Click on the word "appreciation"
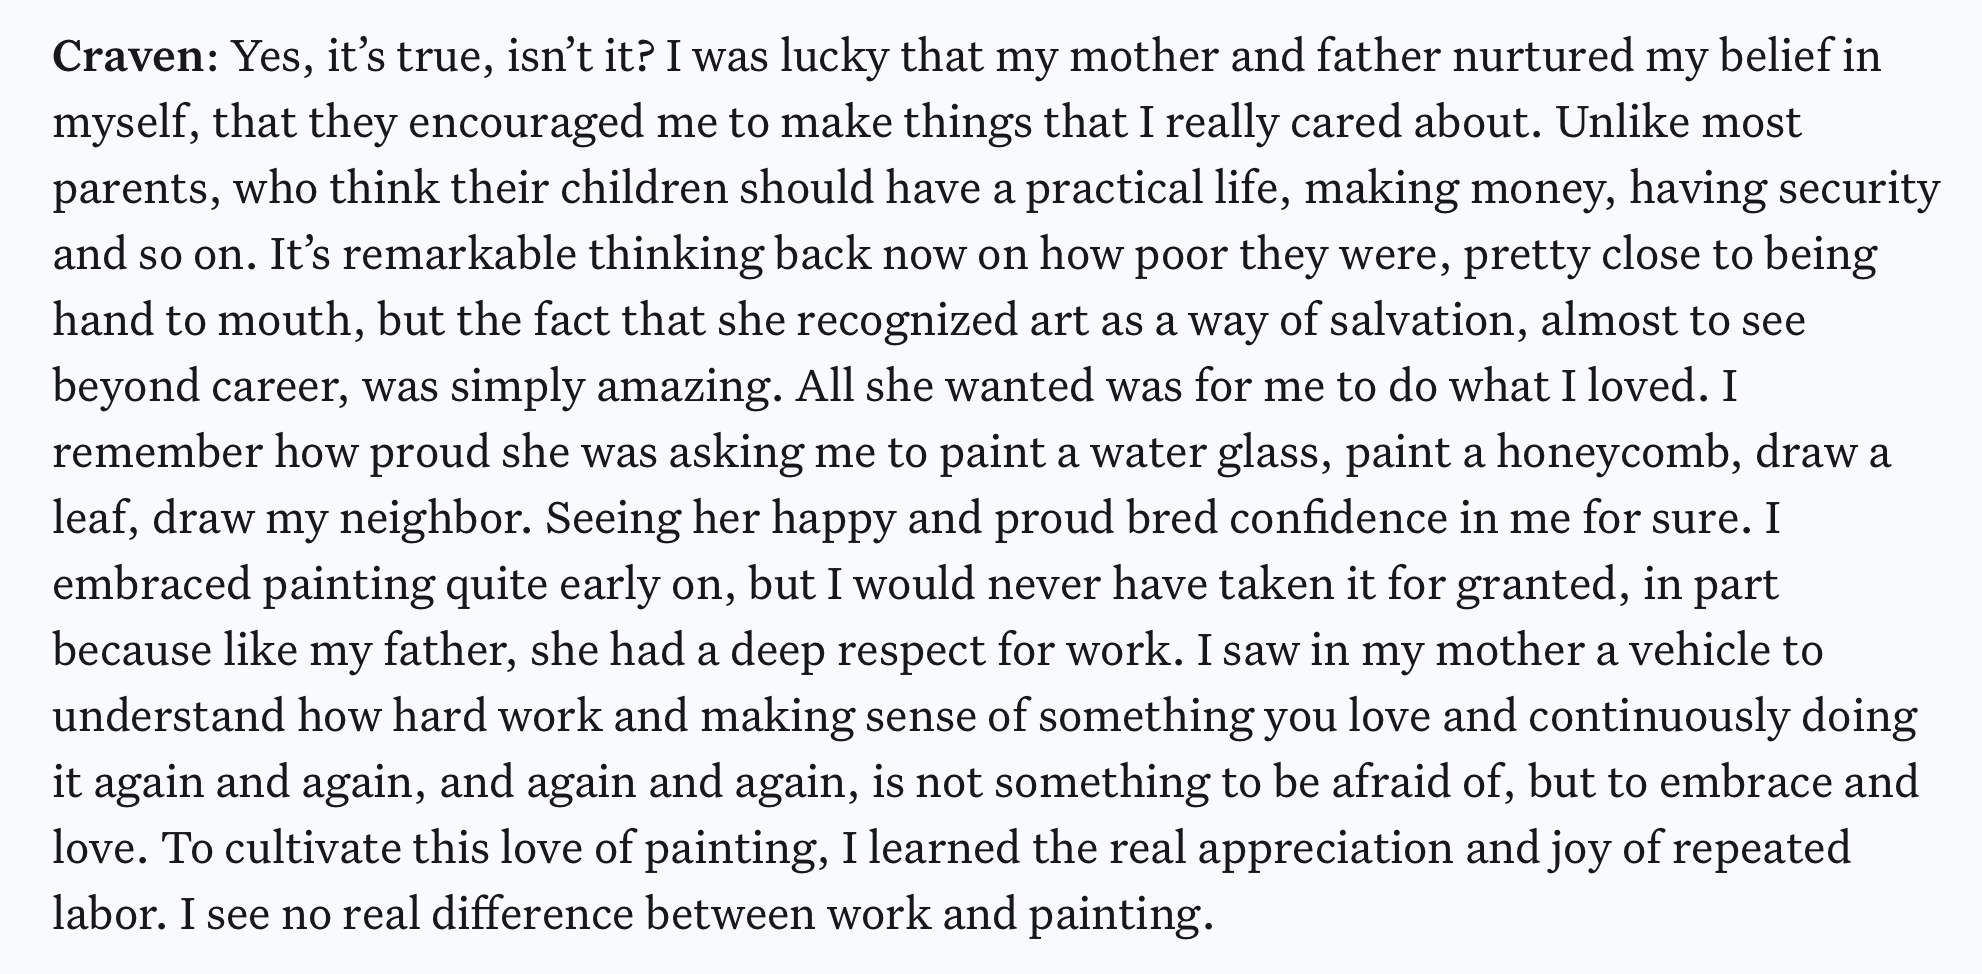The image size is (1982, 974). pyautogui.click(x=1324, y=849)
